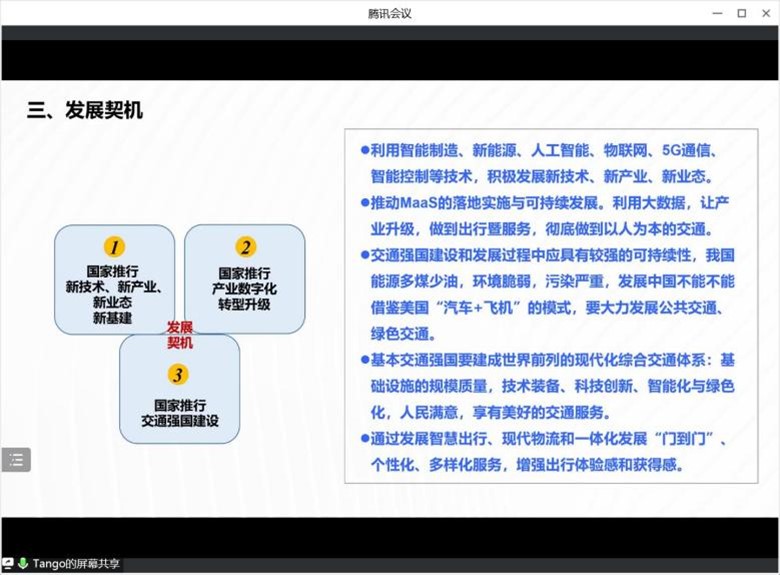Click the yellow number 3 circle
Screen dimensions: 780x575
[x=178, y=374]
